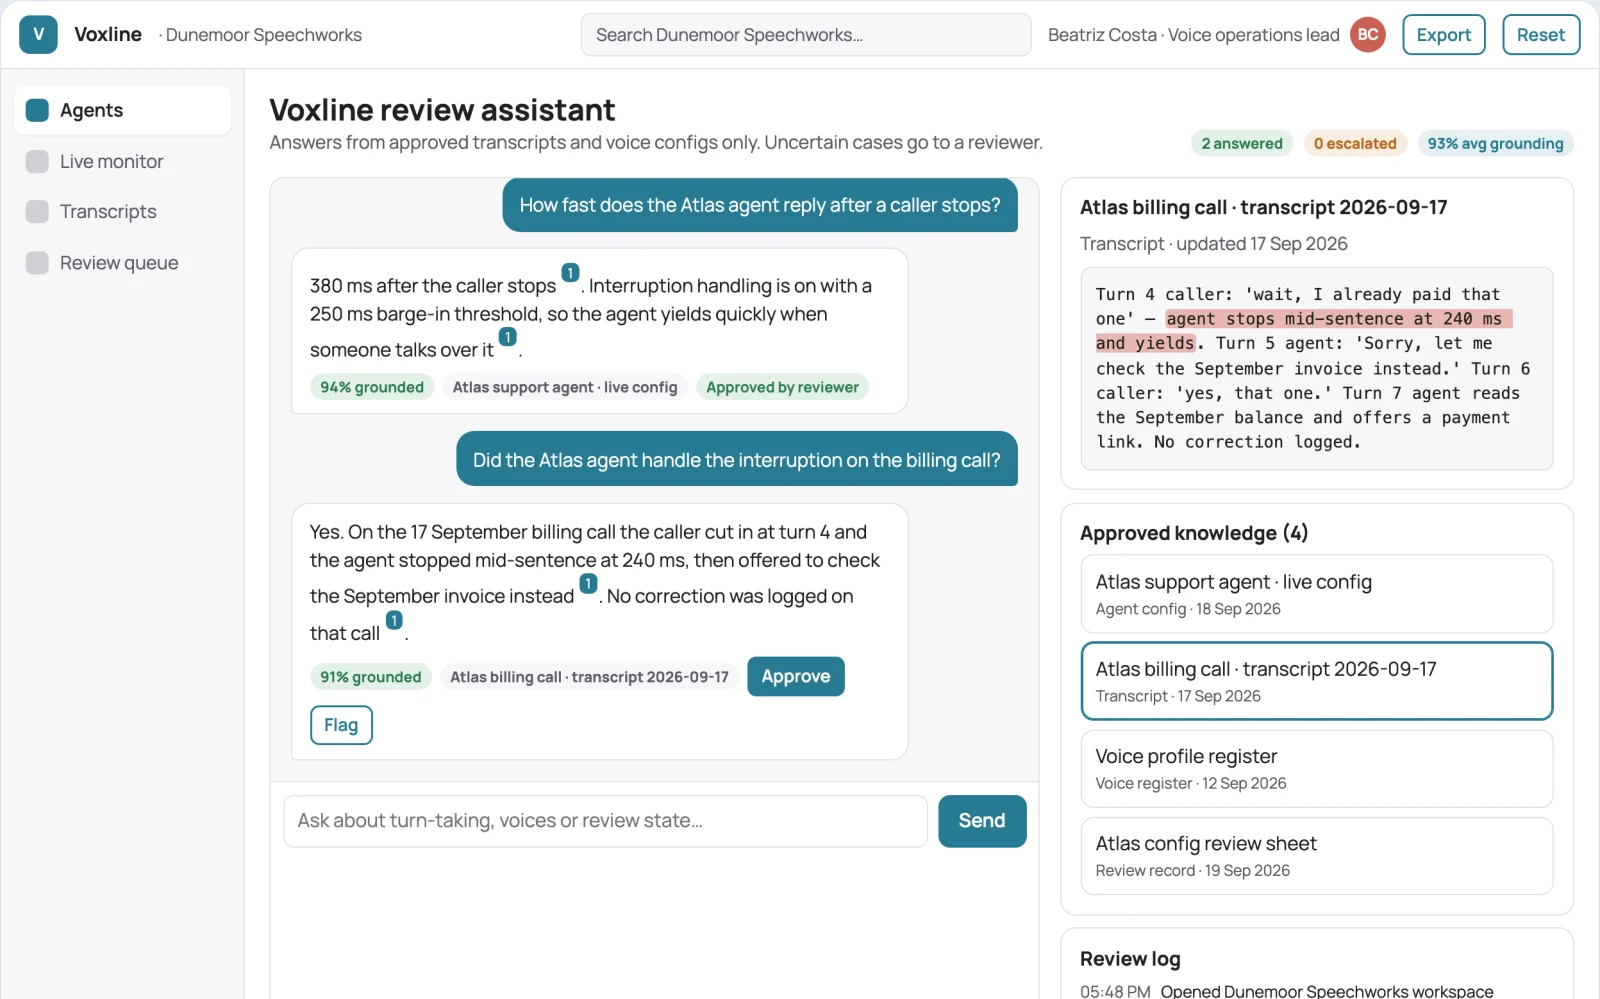
Task: Send the chat message
Action: pyautogui.click(x=982, y=821)
